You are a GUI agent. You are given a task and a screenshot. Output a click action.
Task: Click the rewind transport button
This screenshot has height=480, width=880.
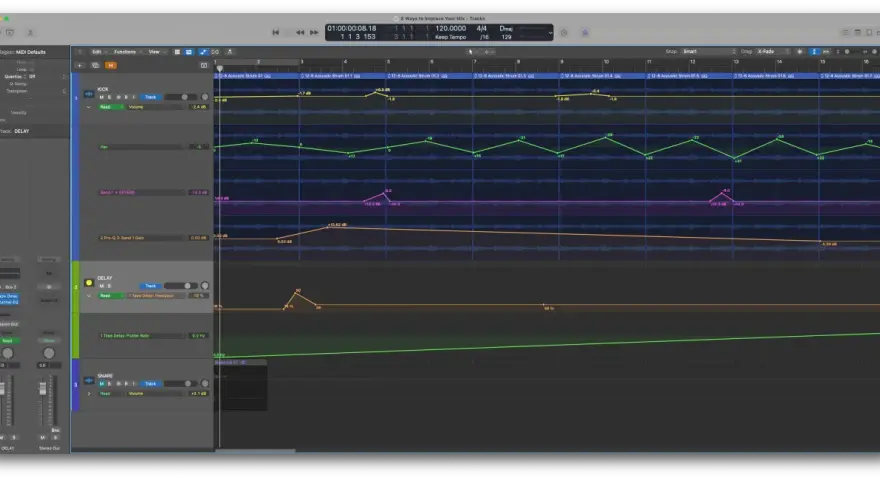coord(300,33)
